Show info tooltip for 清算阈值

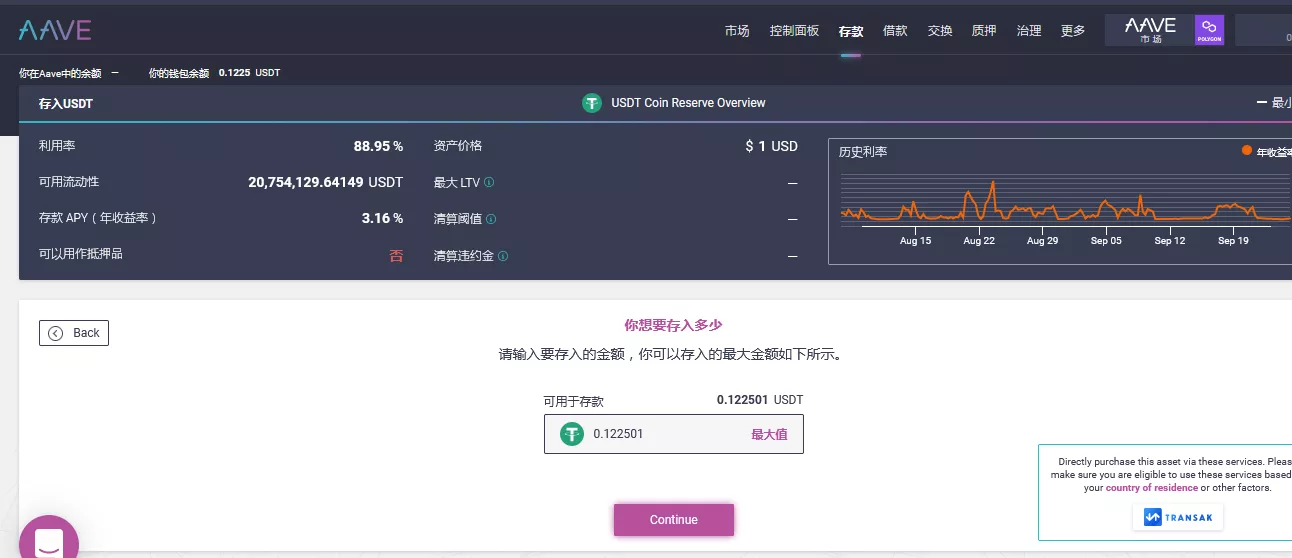(x=491, y=219)
